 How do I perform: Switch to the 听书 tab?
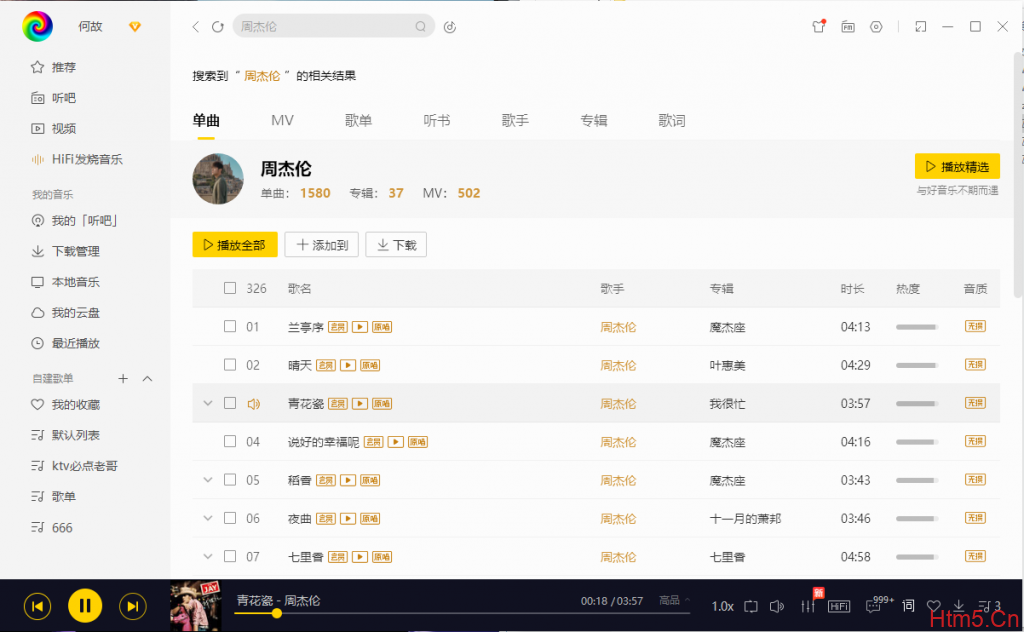(437, 120)
